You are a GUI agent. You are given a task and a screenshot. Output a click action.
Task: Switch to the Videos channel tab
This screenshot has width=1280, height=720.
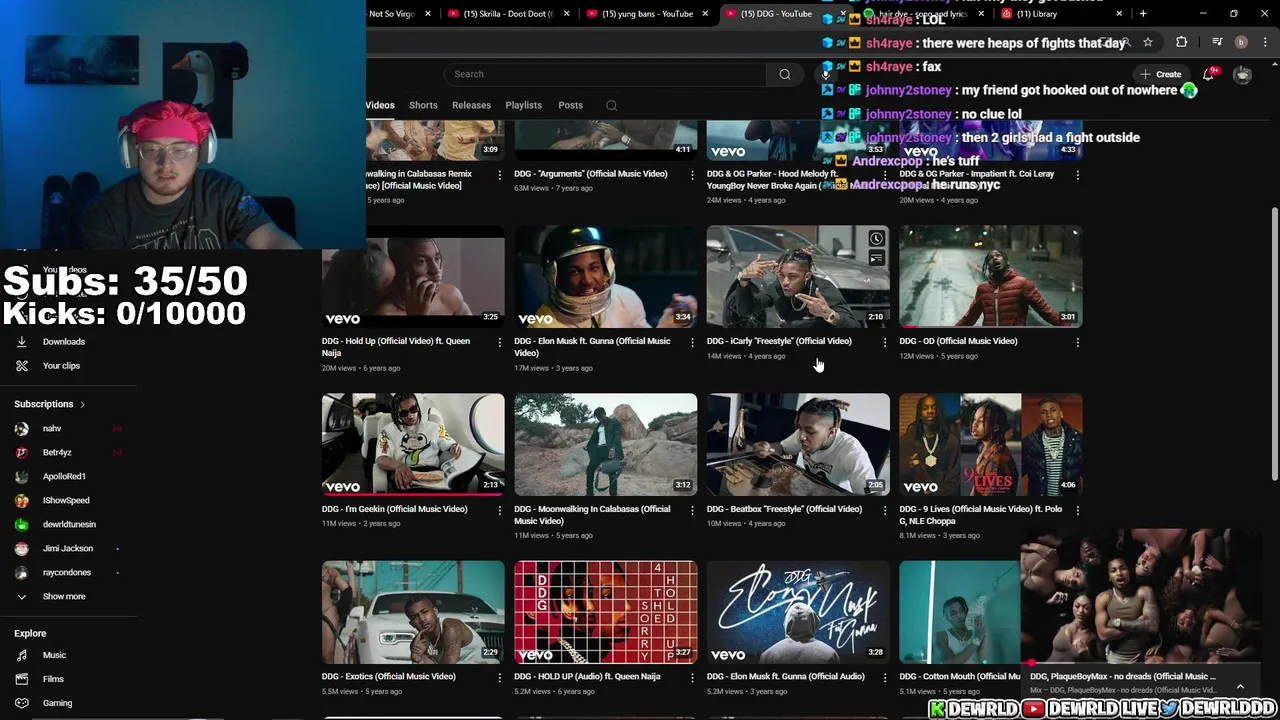click(380, 105)
